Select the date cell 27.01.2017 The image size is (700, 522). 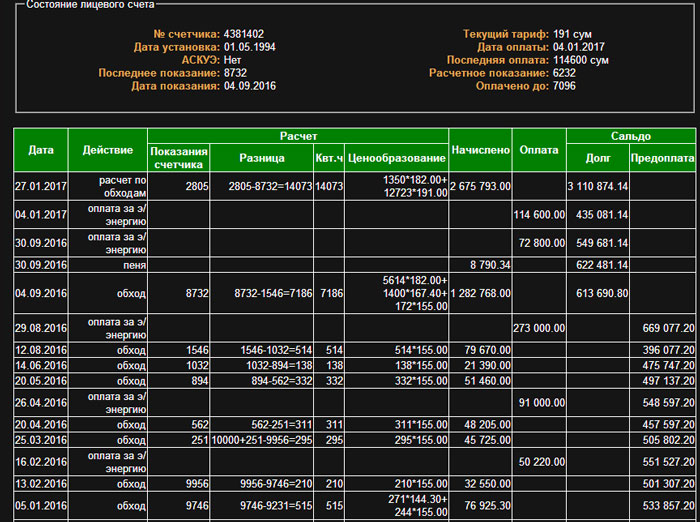click(40, 186)
